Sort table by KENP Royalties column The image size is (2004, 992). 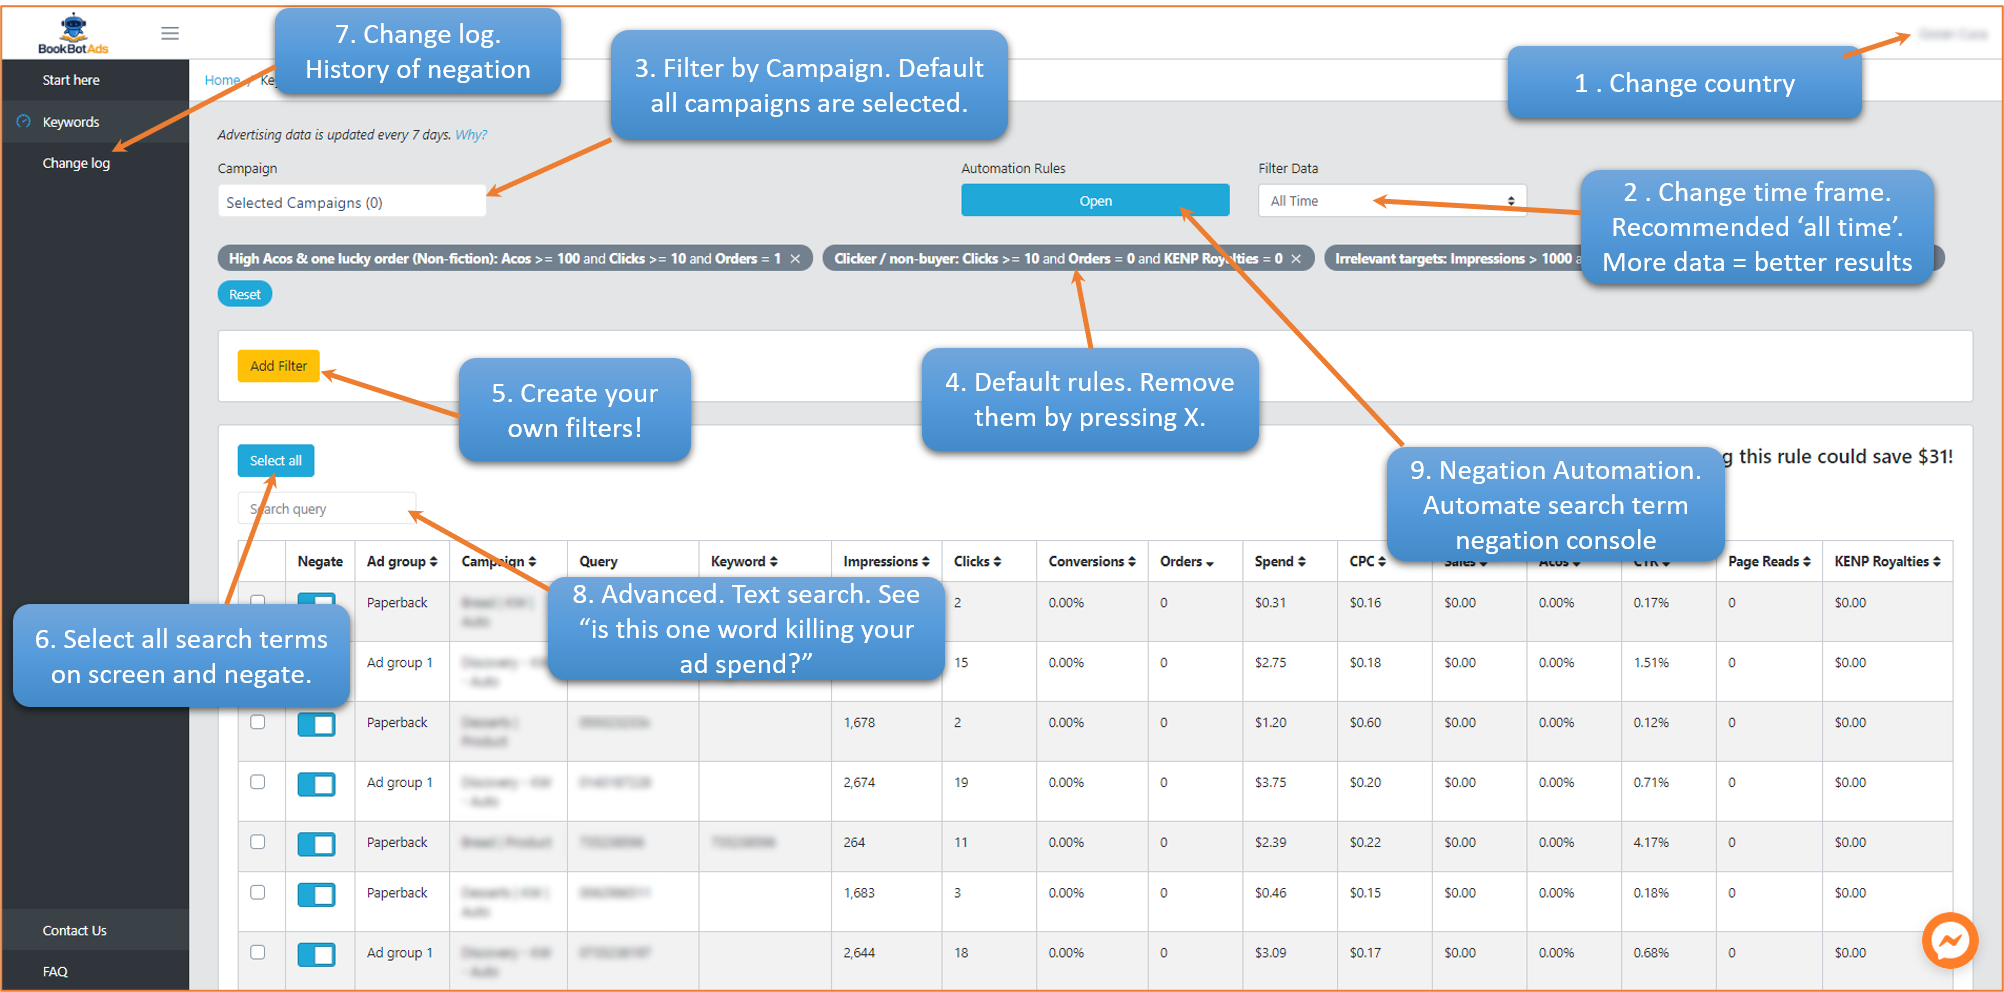[1886, 562]
